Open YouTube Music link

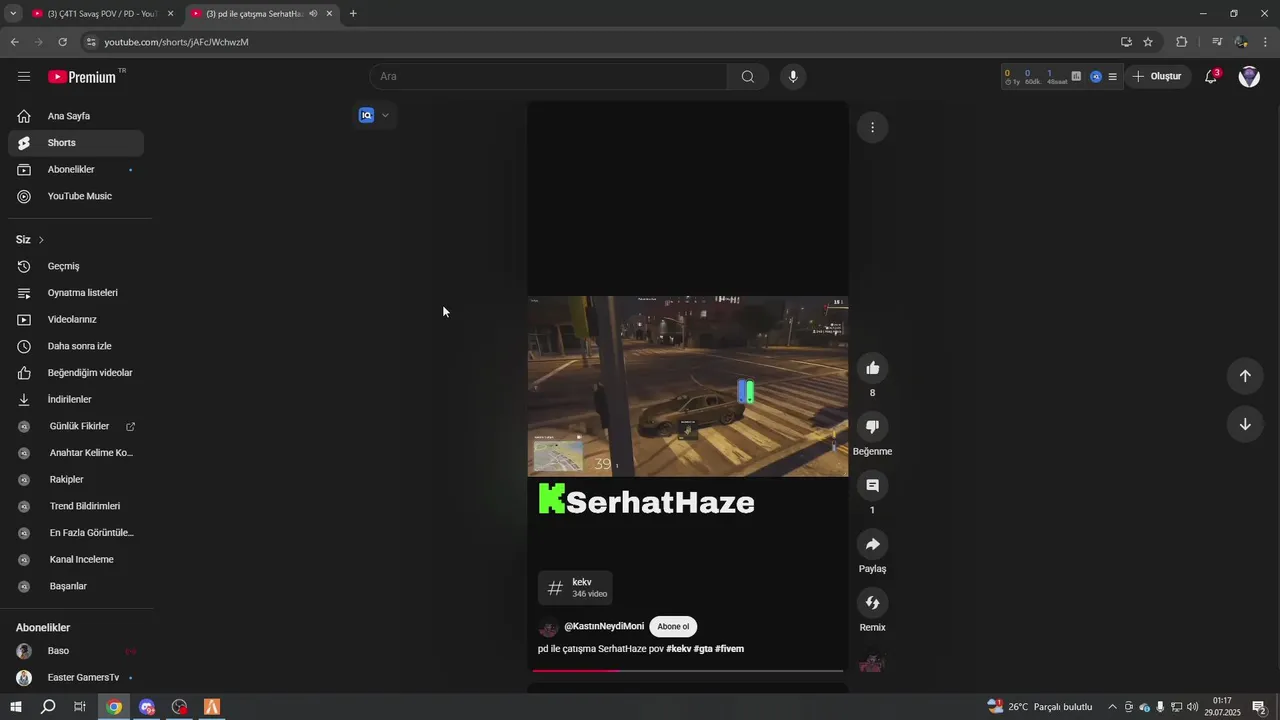pos(76,196)
